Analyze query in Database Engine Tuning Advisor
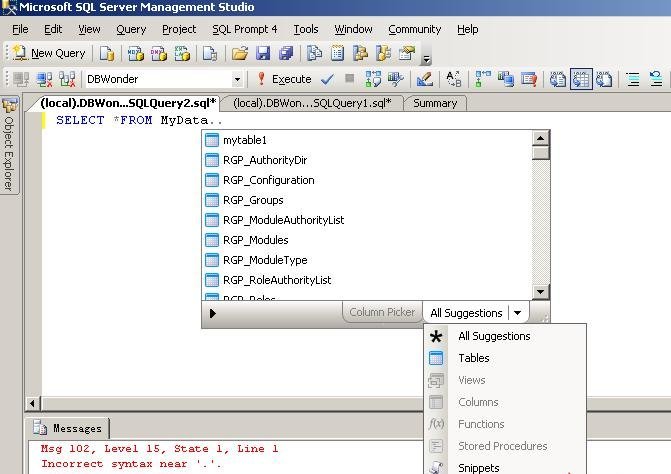 click(395, 79)
